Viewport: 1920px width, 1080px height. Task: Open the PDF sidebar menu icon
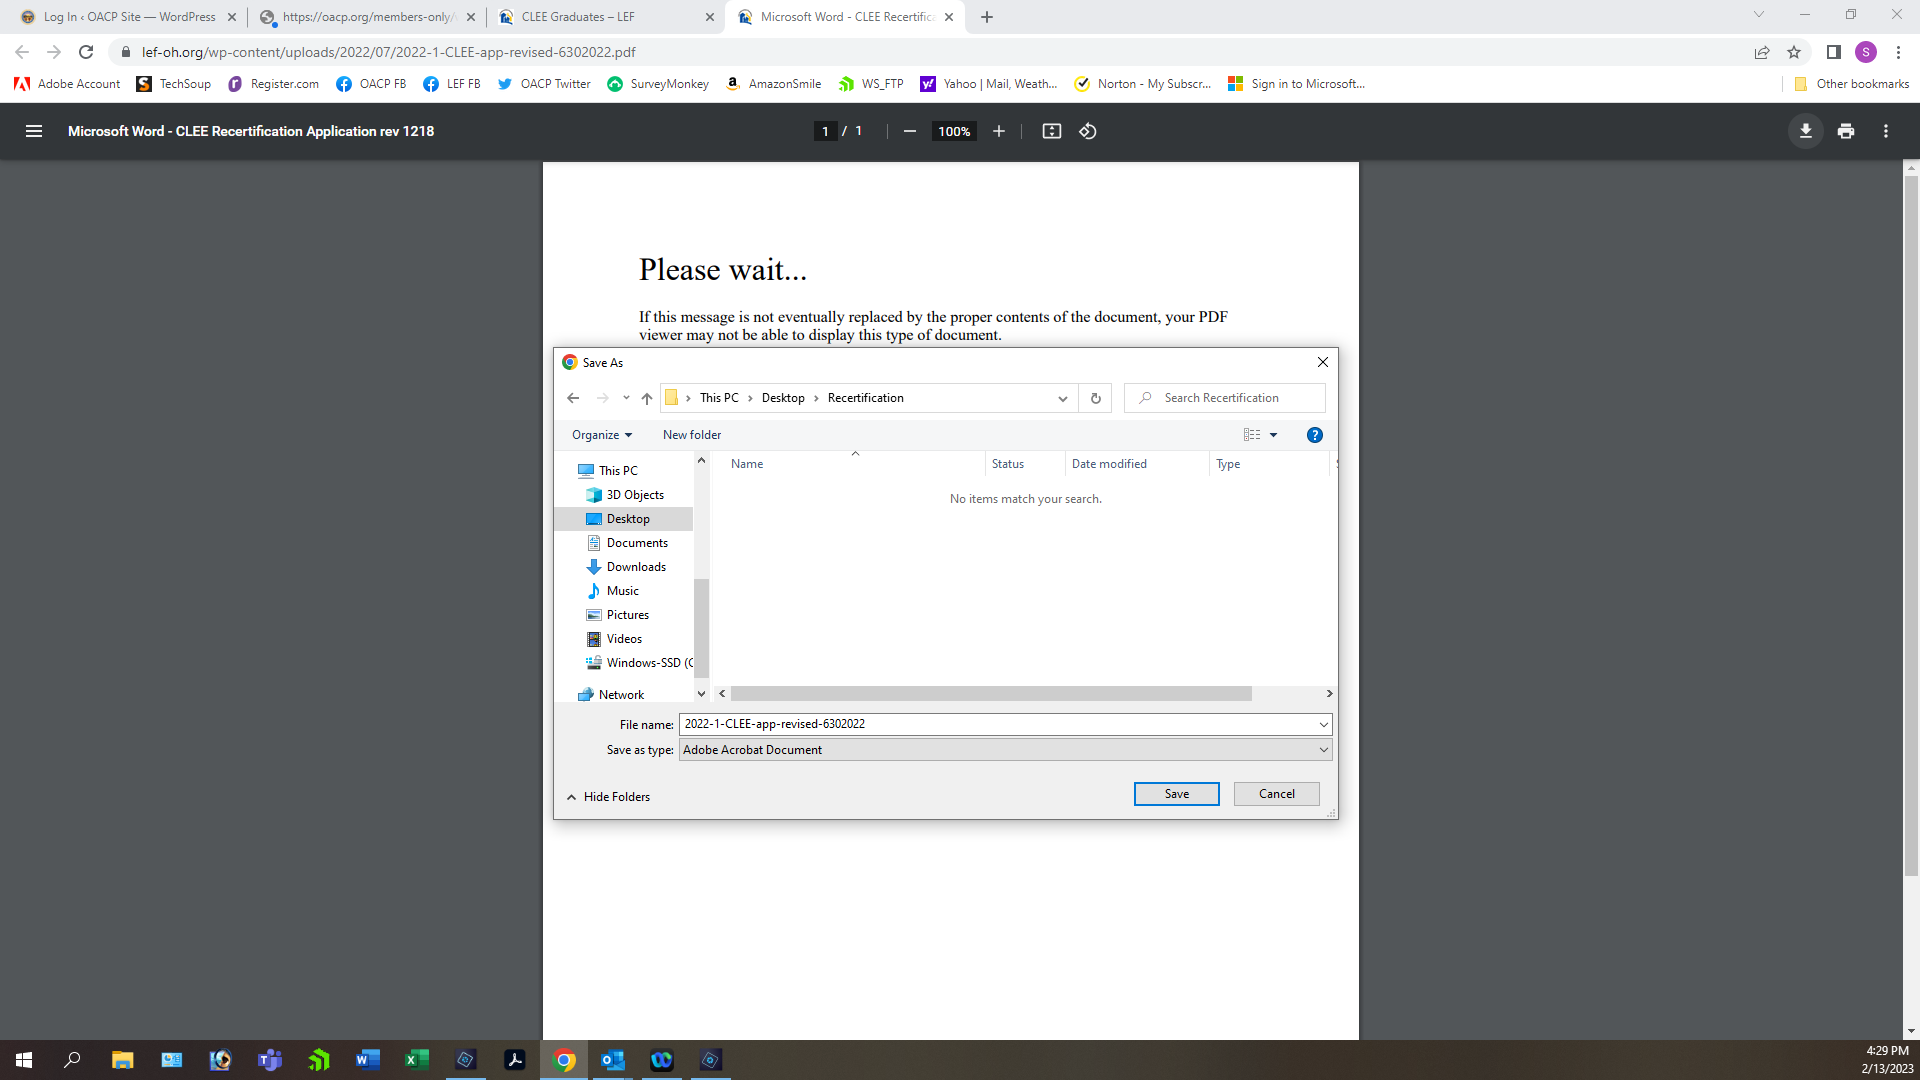click(x=33, y=131)
